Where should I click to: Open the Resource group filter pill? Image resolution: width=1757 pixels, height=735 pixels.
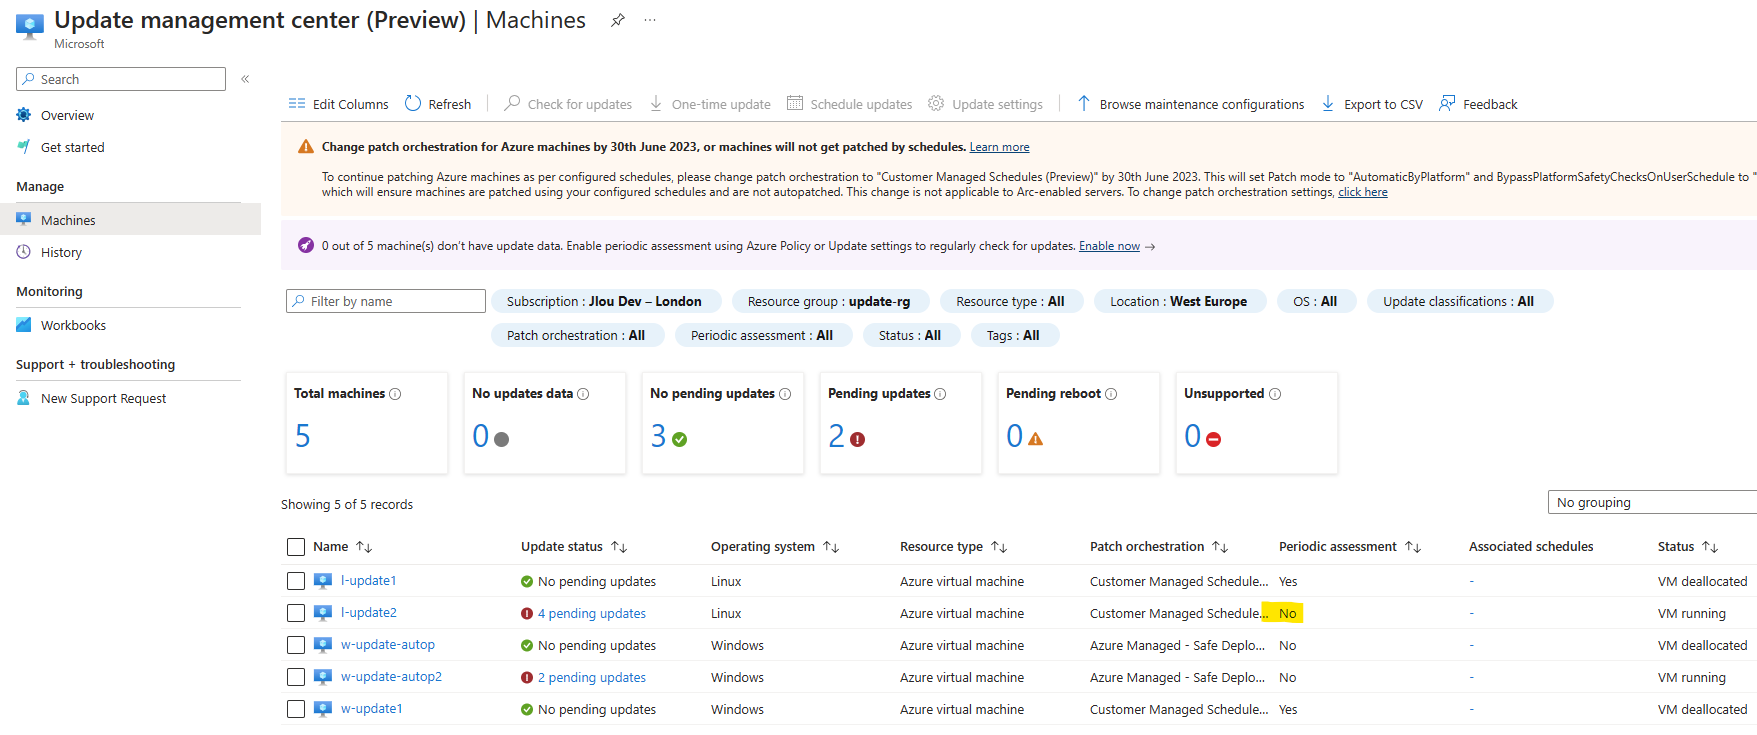(x=829, y=301)
